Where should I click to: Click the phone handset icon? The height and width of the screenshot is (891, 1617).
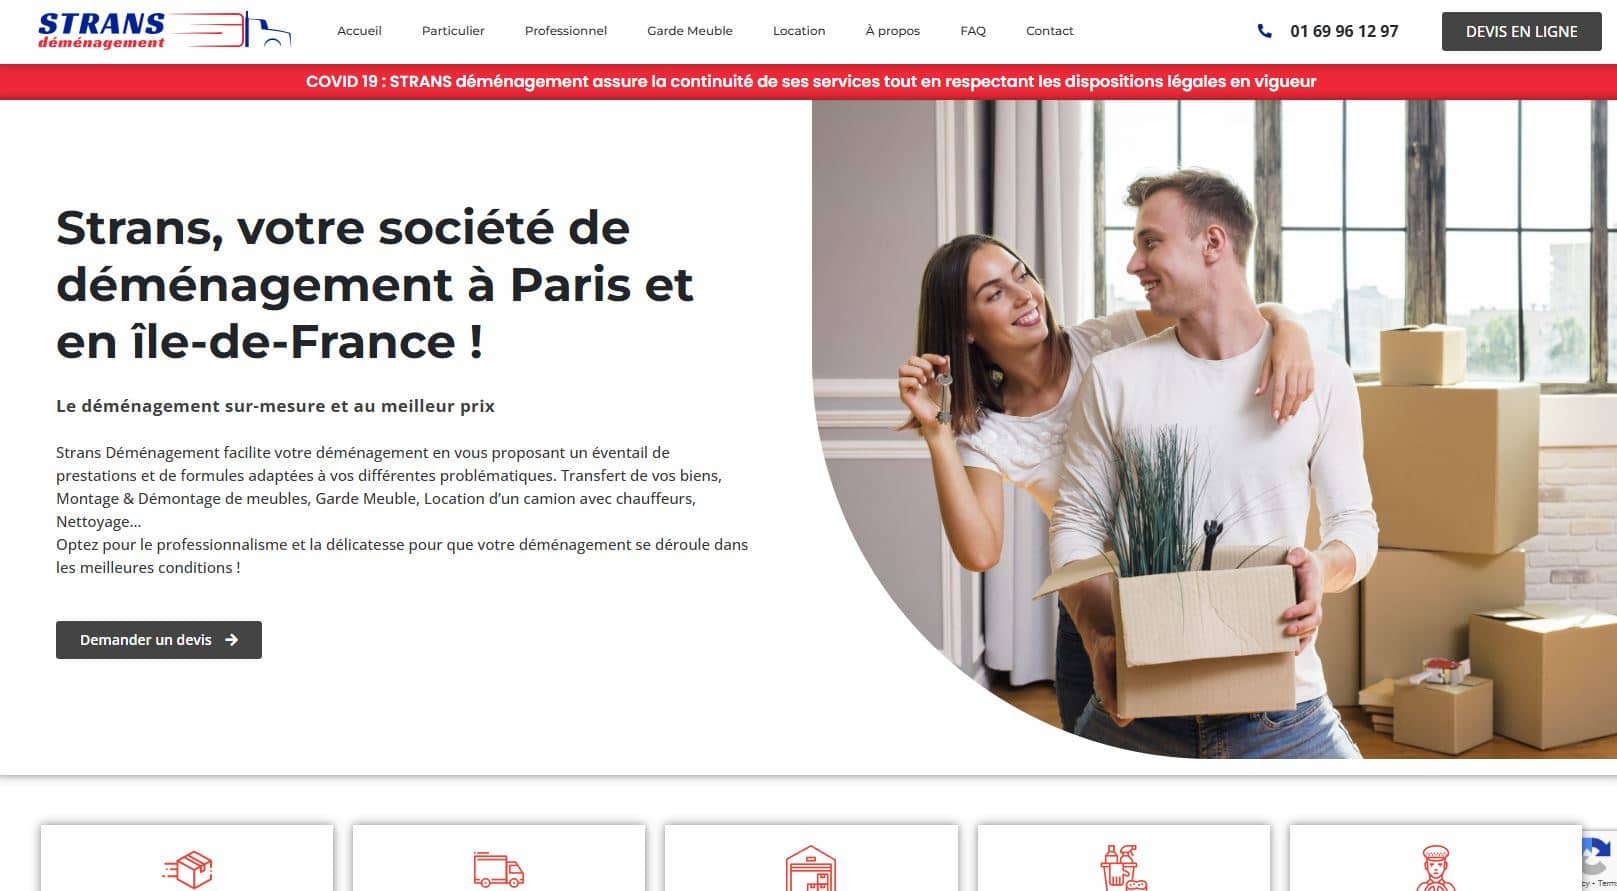tap(1265, 31)
